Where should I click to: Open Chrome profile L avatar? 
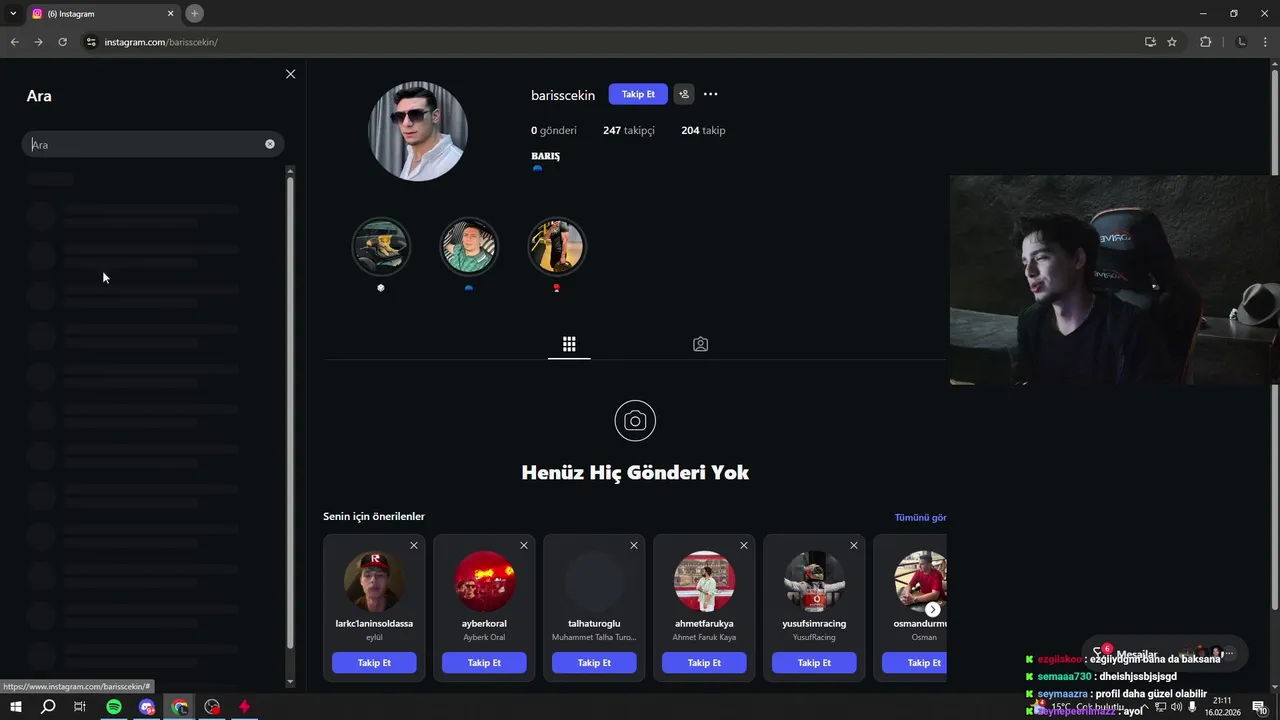click(x=1242, y=42)
